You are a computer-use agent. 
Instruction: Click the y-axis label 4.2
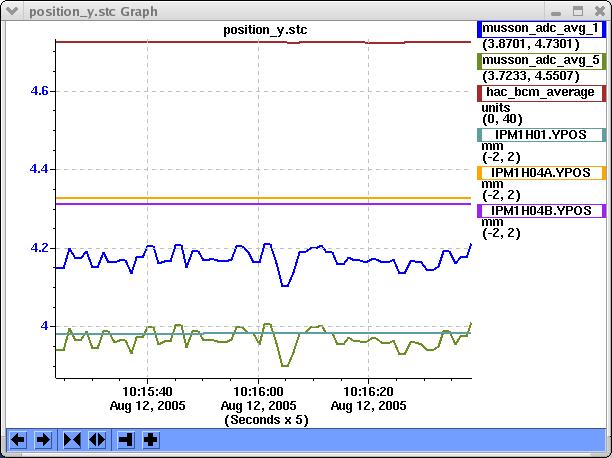(39, 248)
